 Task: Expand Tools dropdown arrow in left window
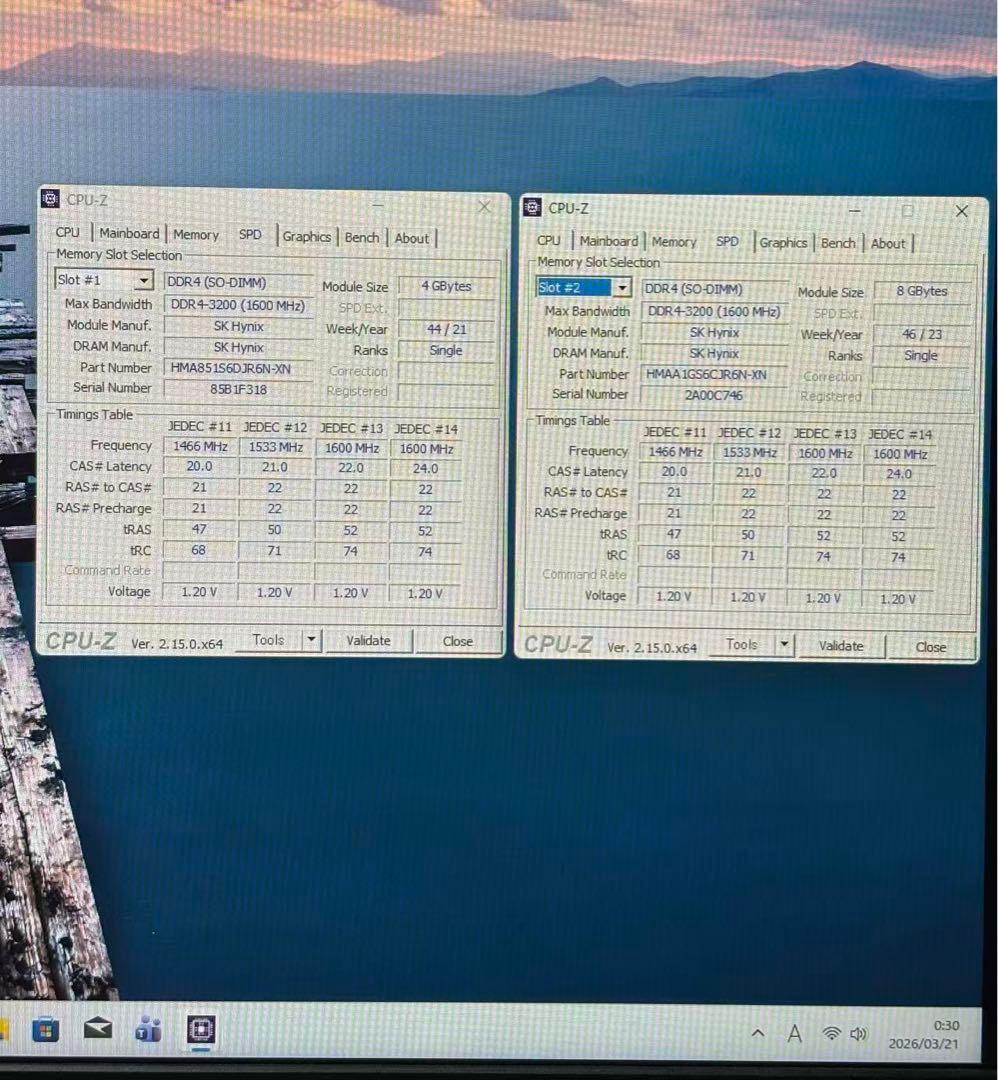(311, 640)
